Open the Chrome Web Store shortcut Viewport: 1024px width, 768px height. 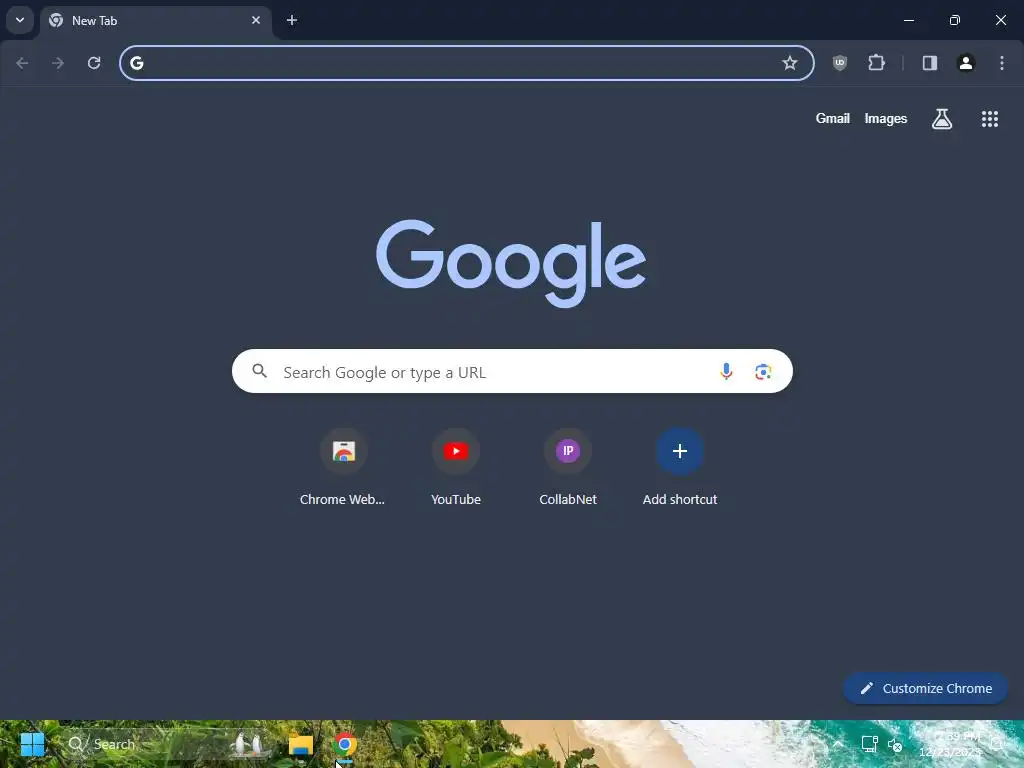[x=343, y=467]
